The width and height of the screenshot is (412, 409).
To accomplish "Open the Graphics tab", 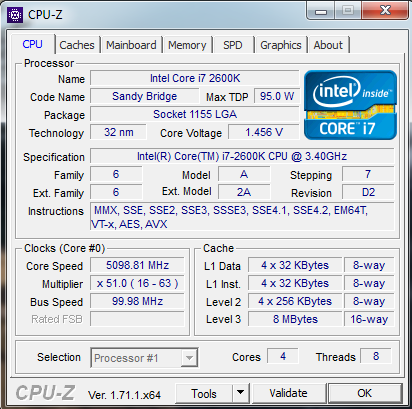I will (281, 45).
